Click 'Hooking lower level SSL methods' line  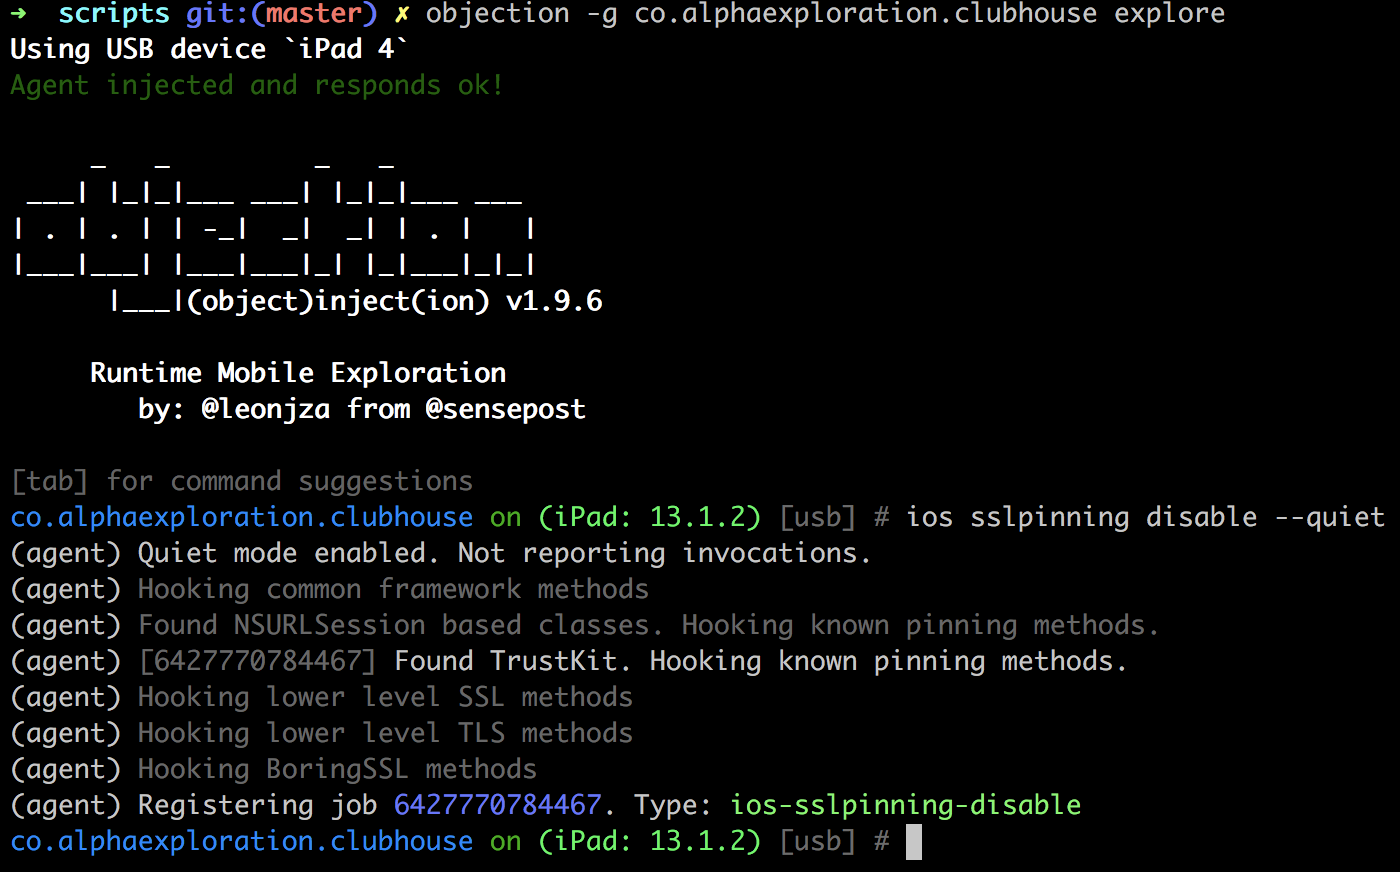pyautogui.click(x=385, y=697)
